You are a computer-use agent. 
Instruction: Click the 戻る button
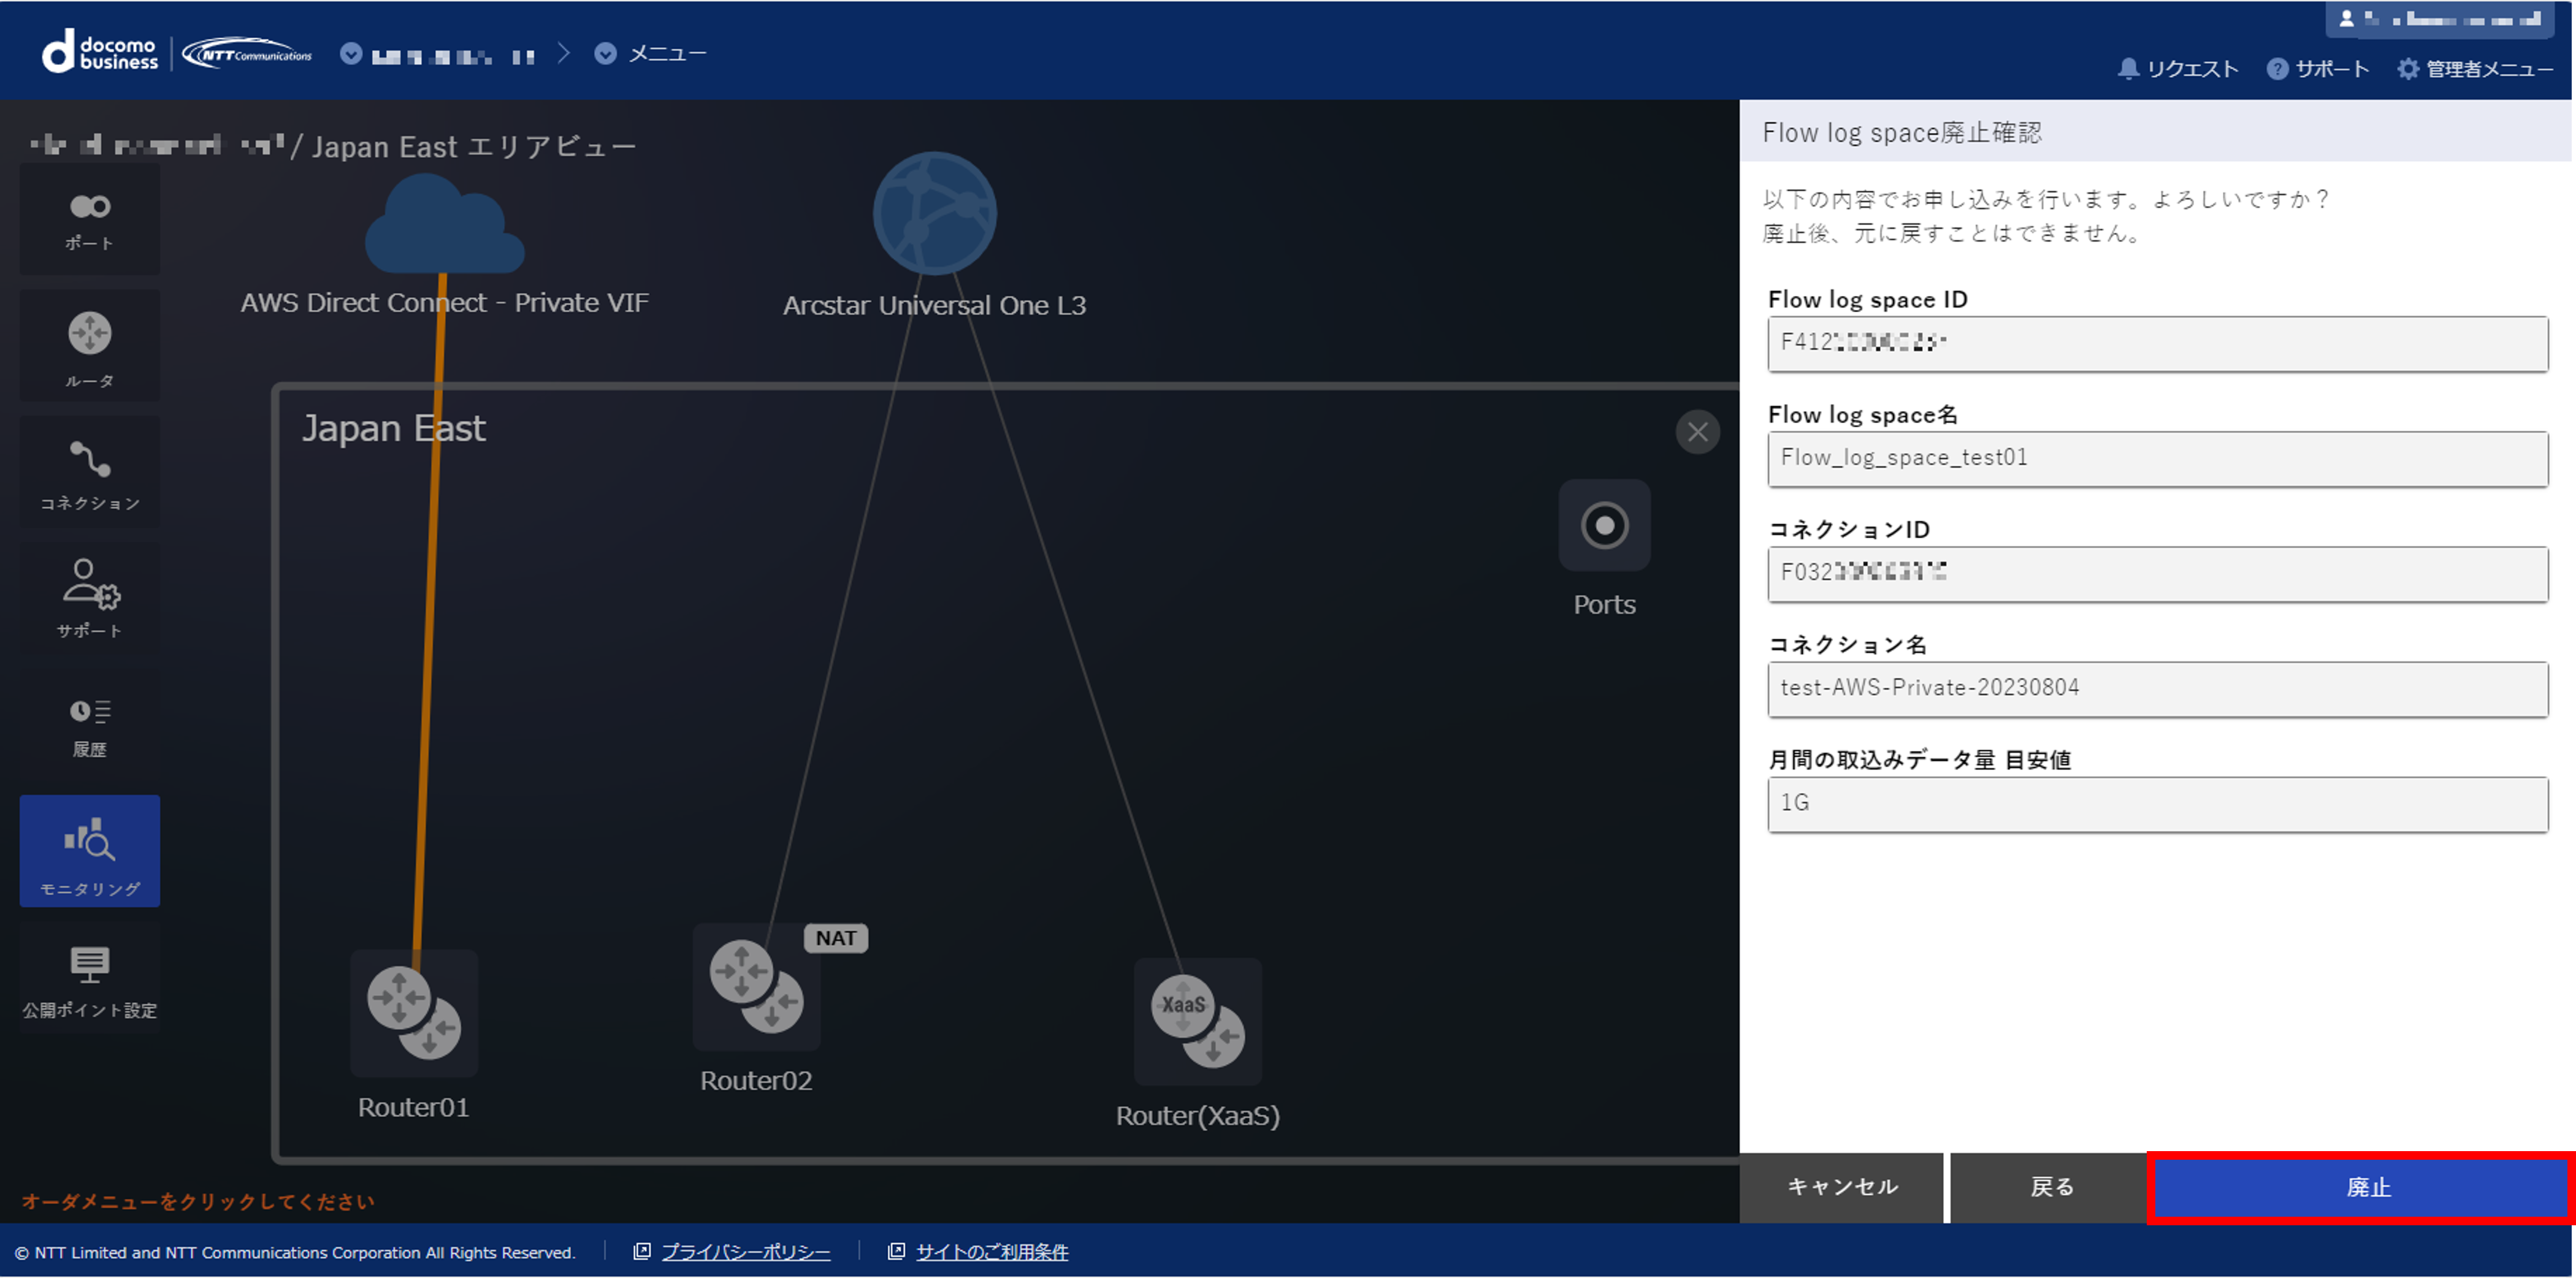click(x=2051, y=1187)
